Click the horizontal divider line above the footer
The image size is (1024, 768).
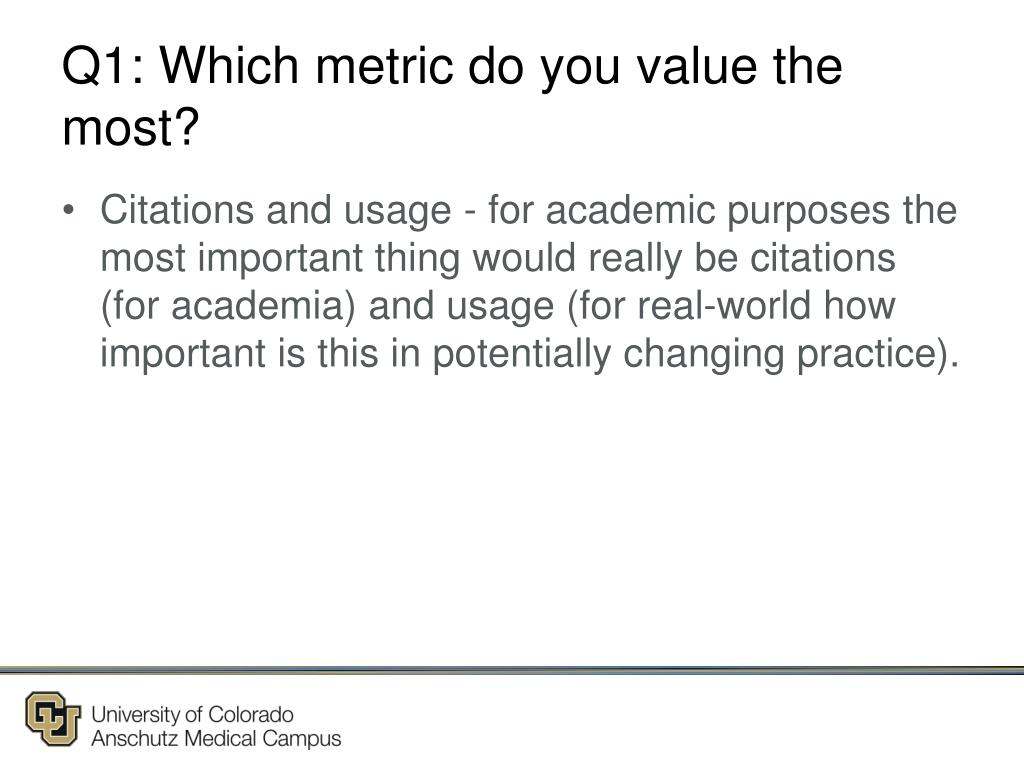(512, 670)
